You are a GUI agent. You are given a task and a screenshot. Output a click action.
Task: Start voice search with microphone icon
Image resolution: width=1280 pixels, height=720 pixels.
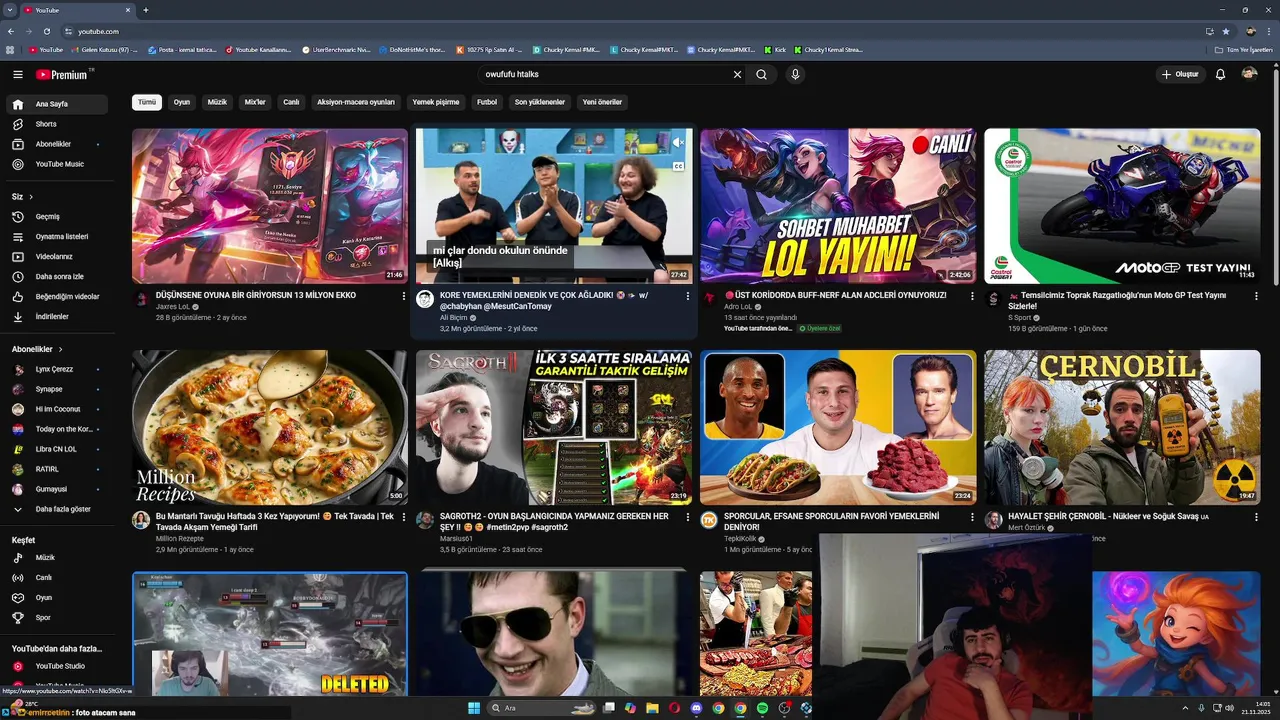click(795, 74)
